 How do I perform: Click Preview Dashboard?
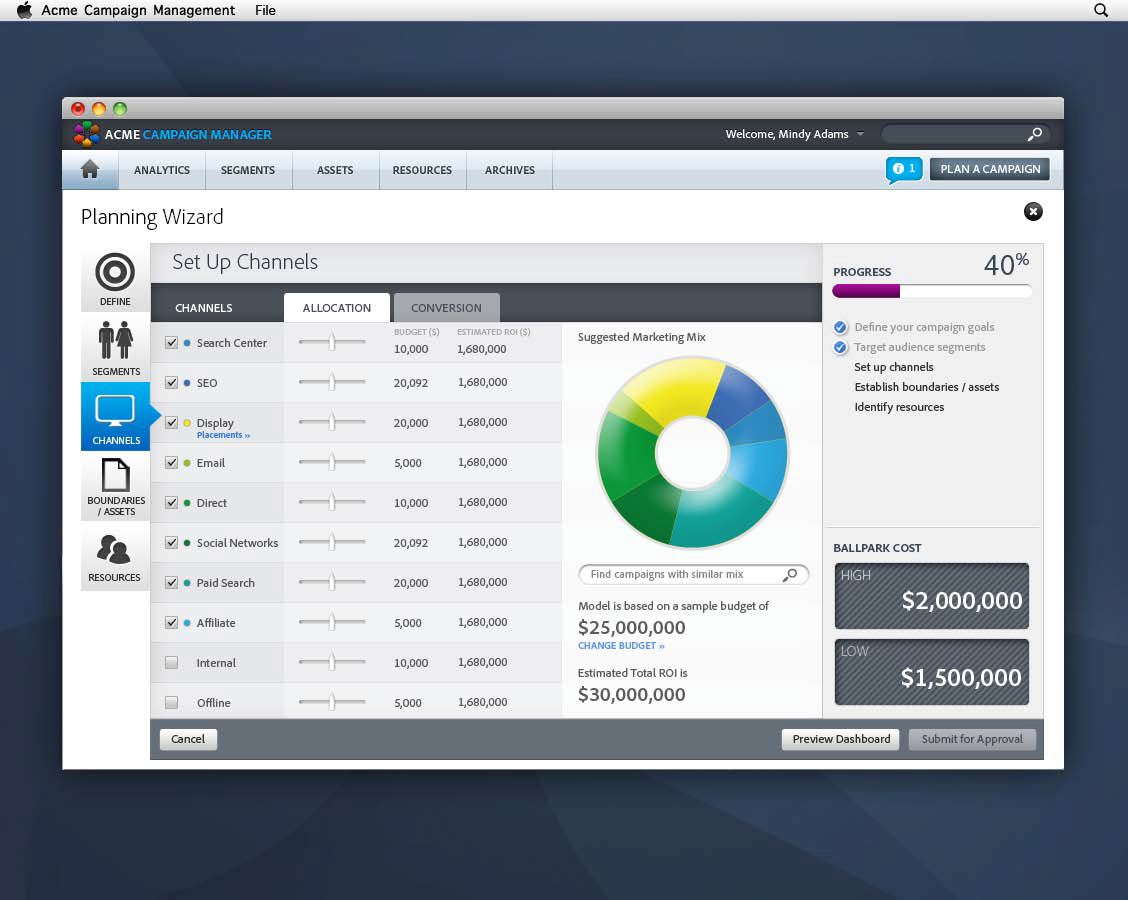pos(841,739)
